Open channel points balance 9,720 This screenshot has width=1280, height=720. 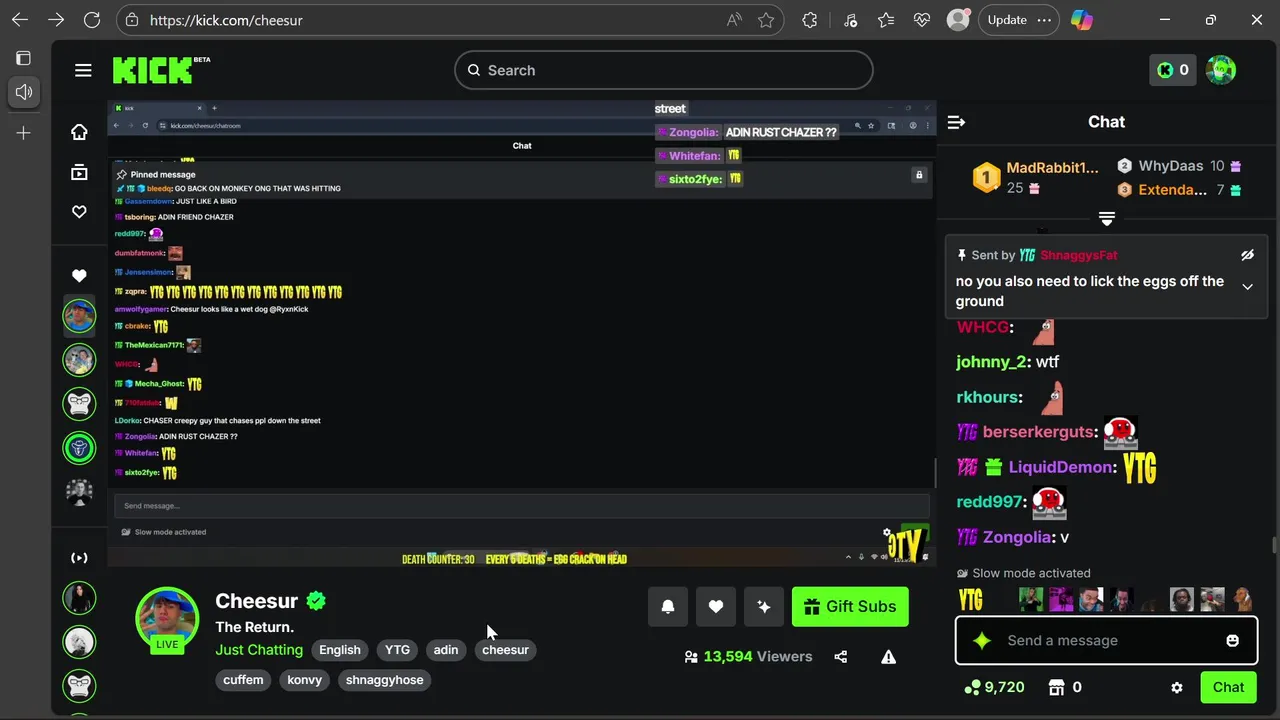pos(994,687)
